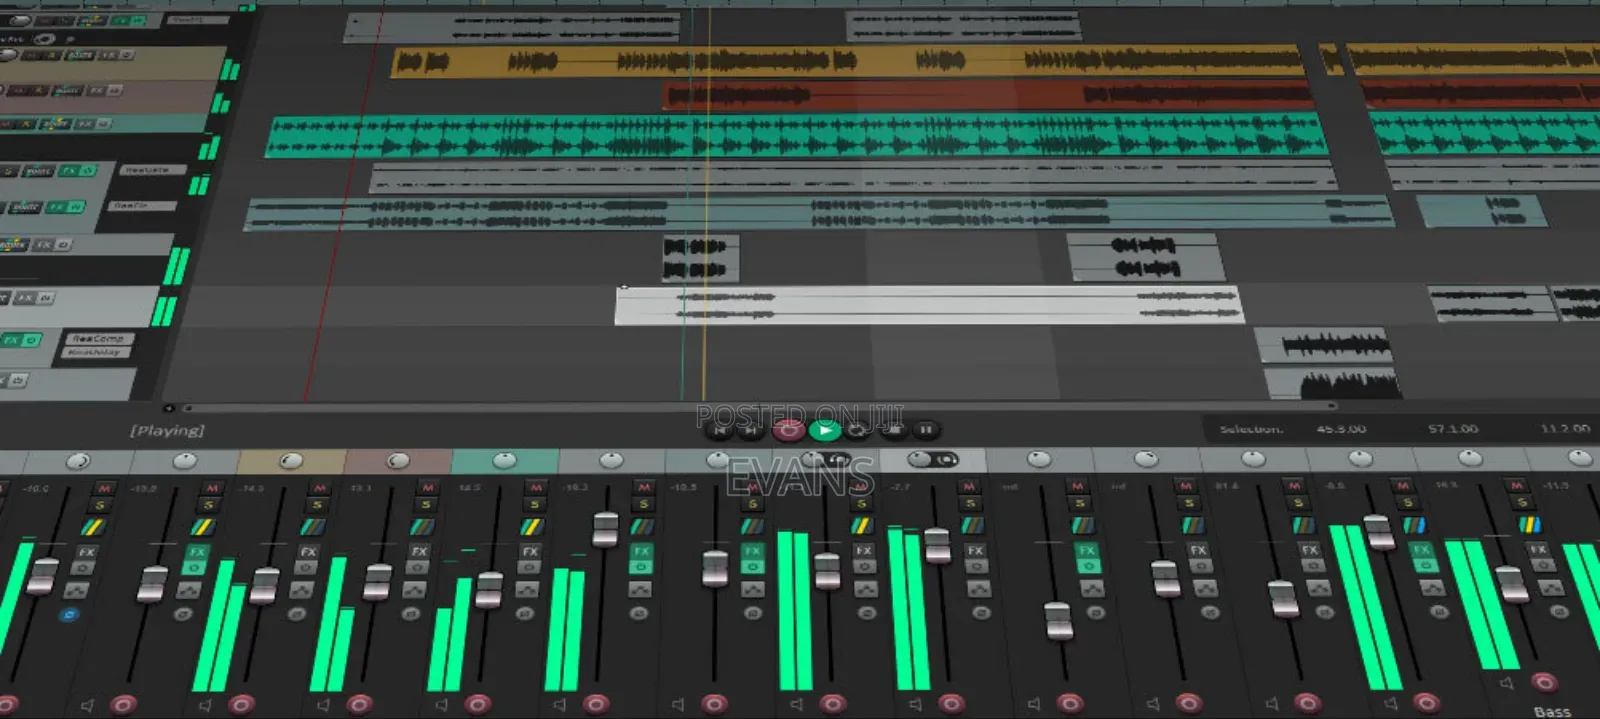Open FX chain on the Bass channel
The height and width of the screenshot is (719, 1600).
tap(1538, 550)
